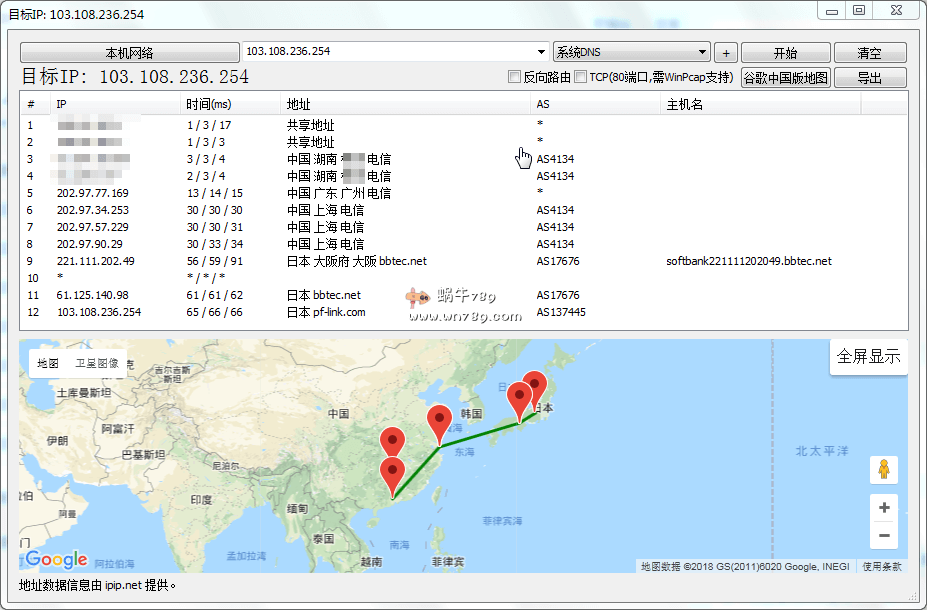Switch map to 地图 view
This screenshot has width=927, height=610.
coord(48,364)
